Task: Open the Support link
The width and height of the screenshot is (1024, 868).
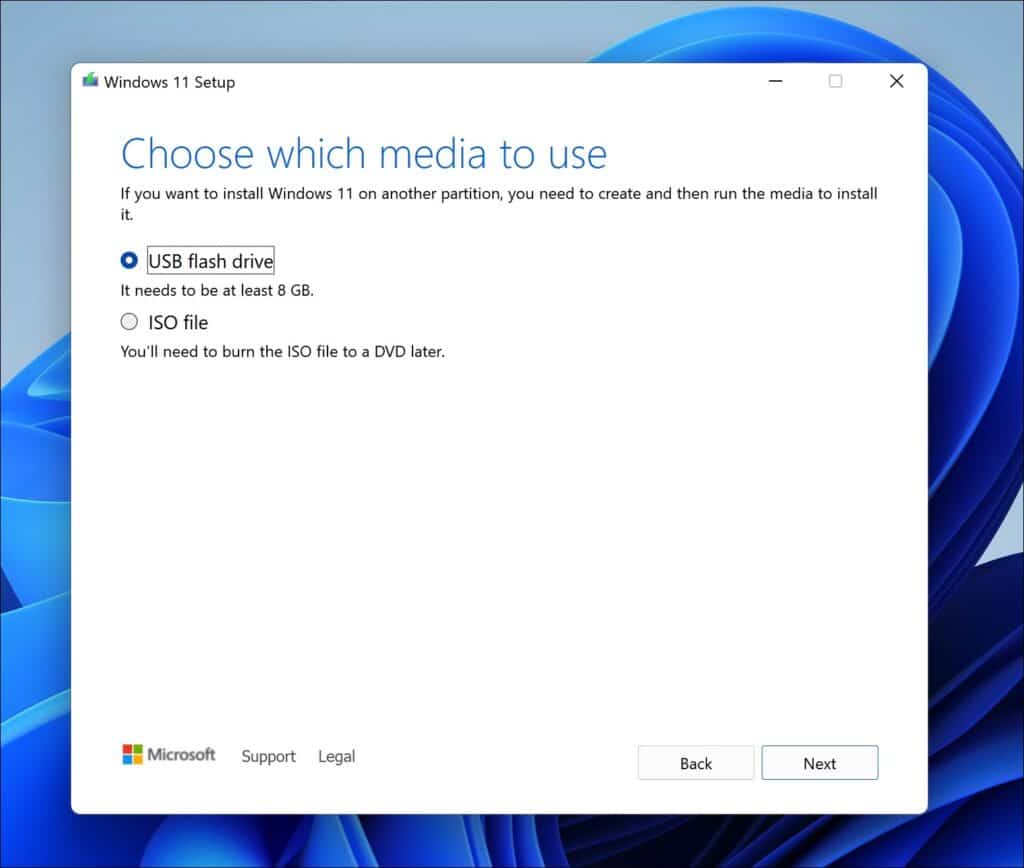Action: click(x=268, y=756)
